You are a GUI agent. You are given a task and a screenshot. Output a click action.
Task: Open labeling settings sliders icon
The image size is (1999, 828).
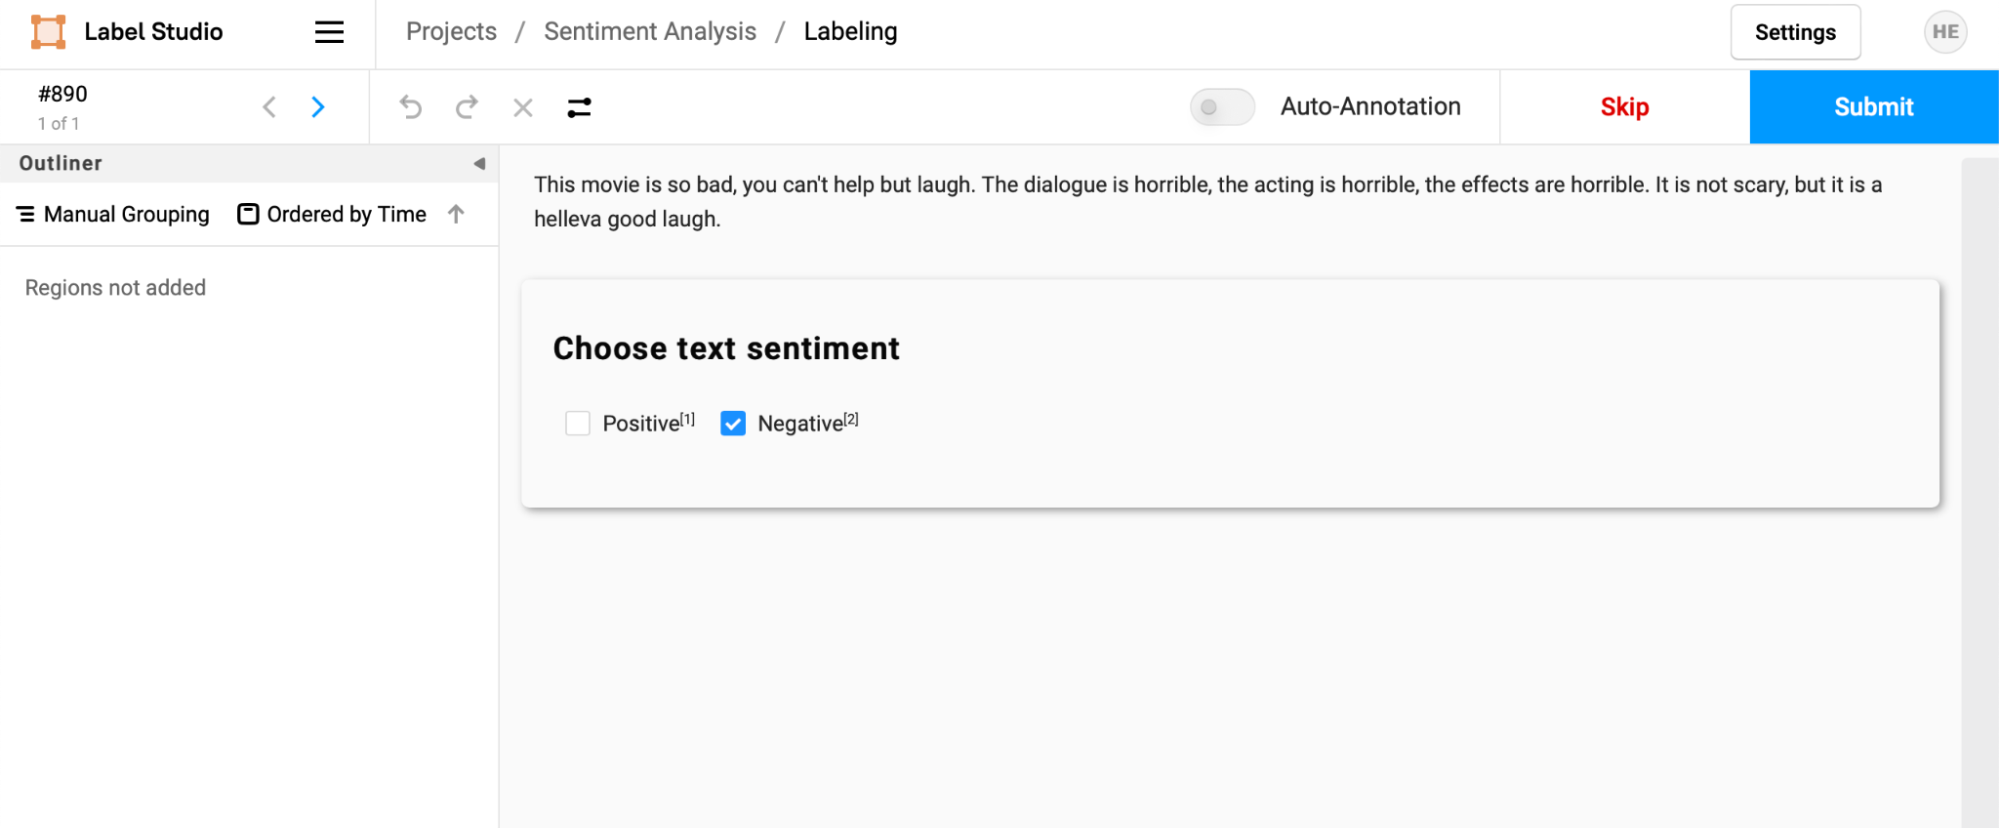(x=579, y=107)
